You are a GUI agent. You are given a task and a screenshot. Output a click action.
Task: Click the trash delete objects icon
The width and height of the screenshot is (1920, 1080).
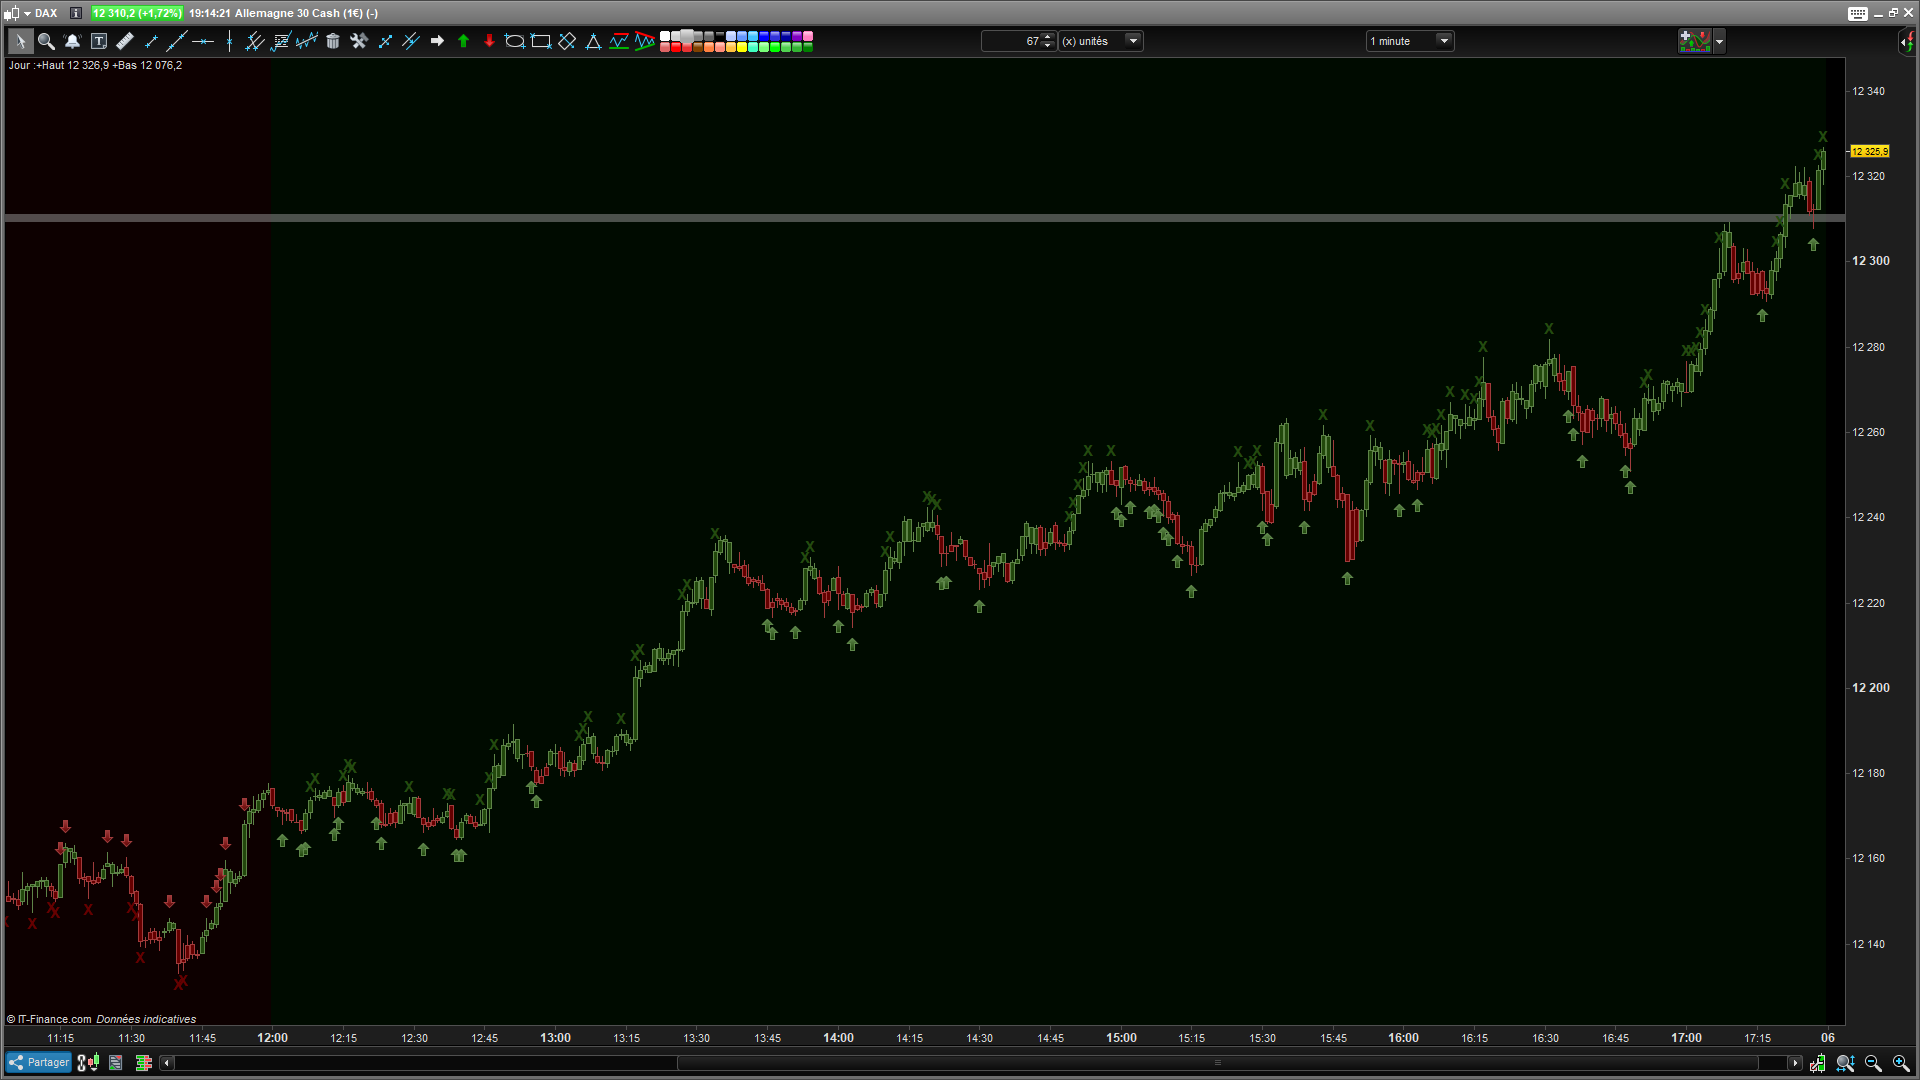(x=333, y=41)
